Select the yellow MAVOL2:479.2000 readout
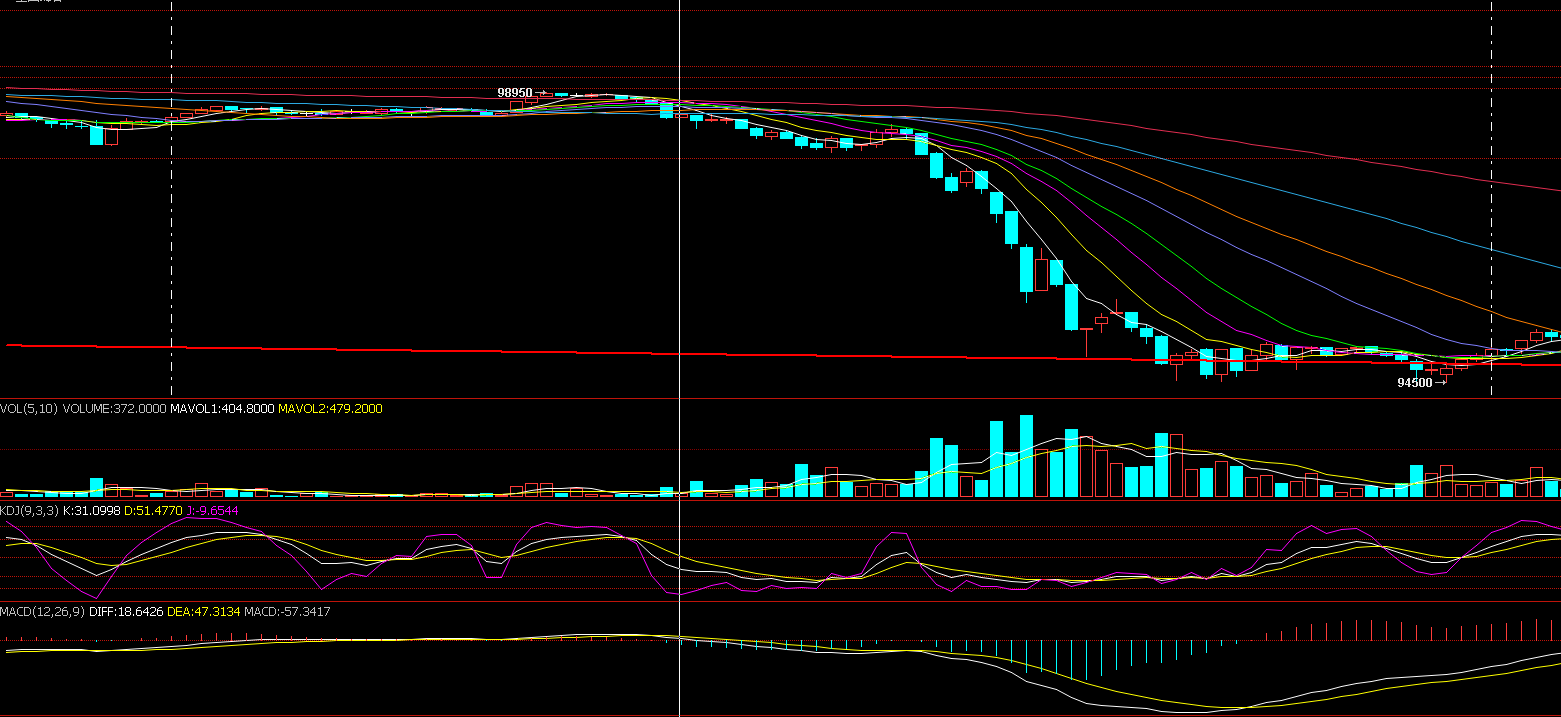1561x717 pixels. point(330,408)
